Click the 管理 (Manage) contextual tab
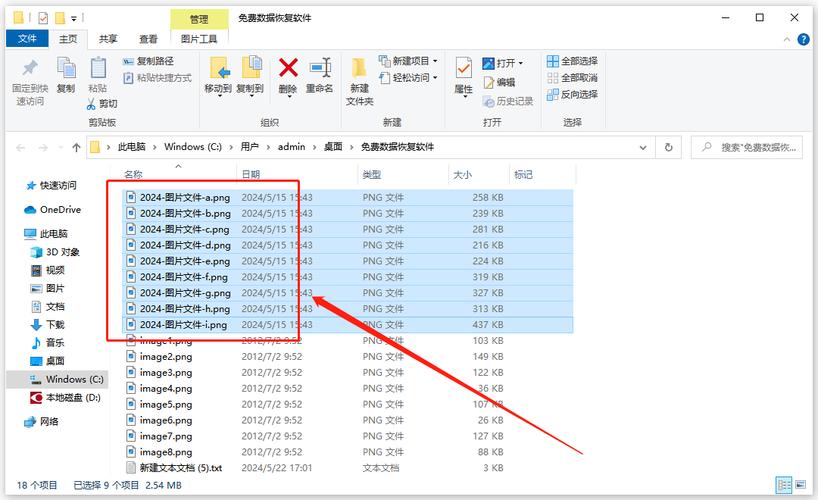 pos(199,19)
